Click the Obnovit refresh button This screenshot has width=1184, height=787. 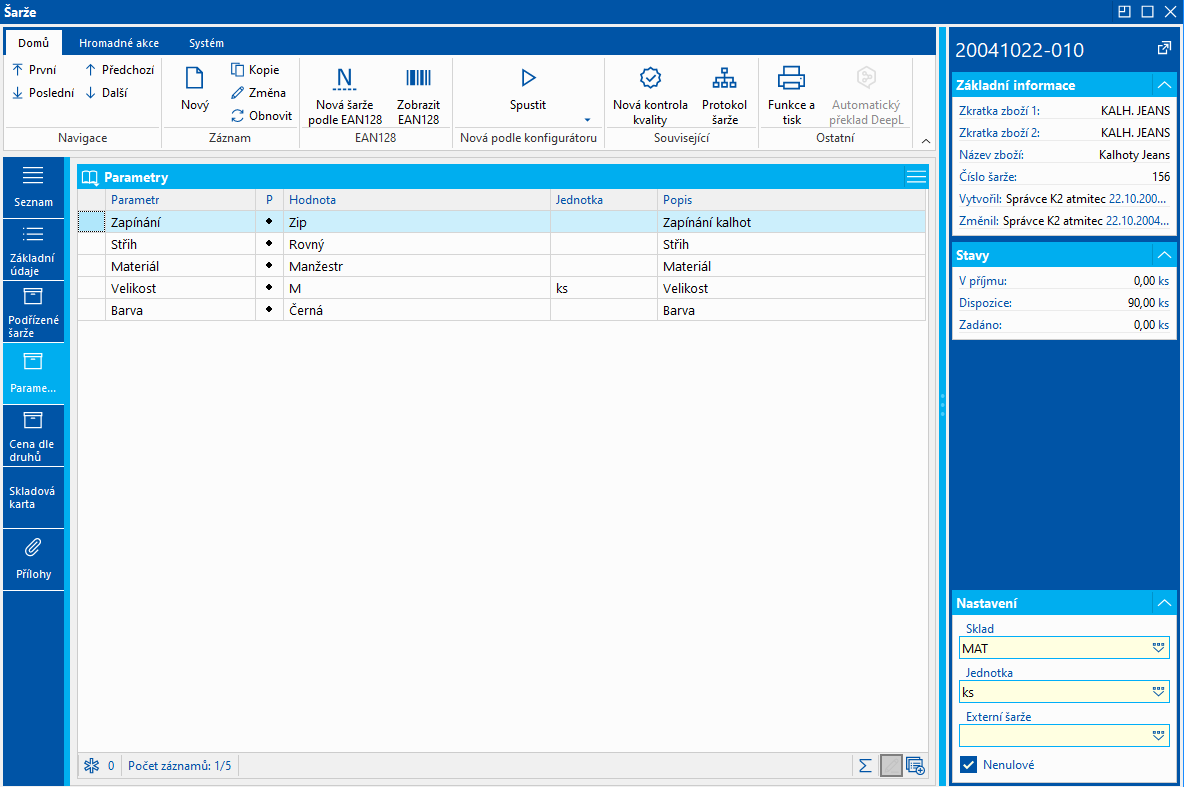coord(261,115)
